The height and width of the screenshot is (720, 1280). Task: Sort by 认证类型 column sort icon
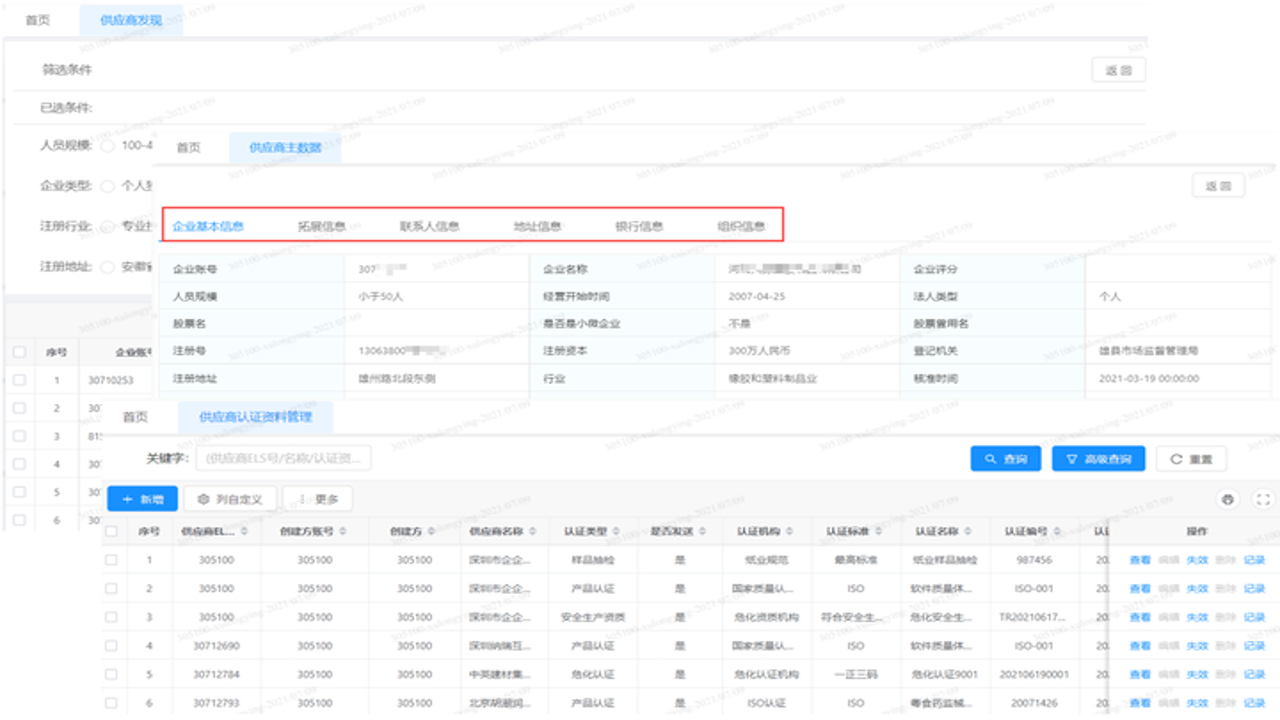[x=616, y=532]
